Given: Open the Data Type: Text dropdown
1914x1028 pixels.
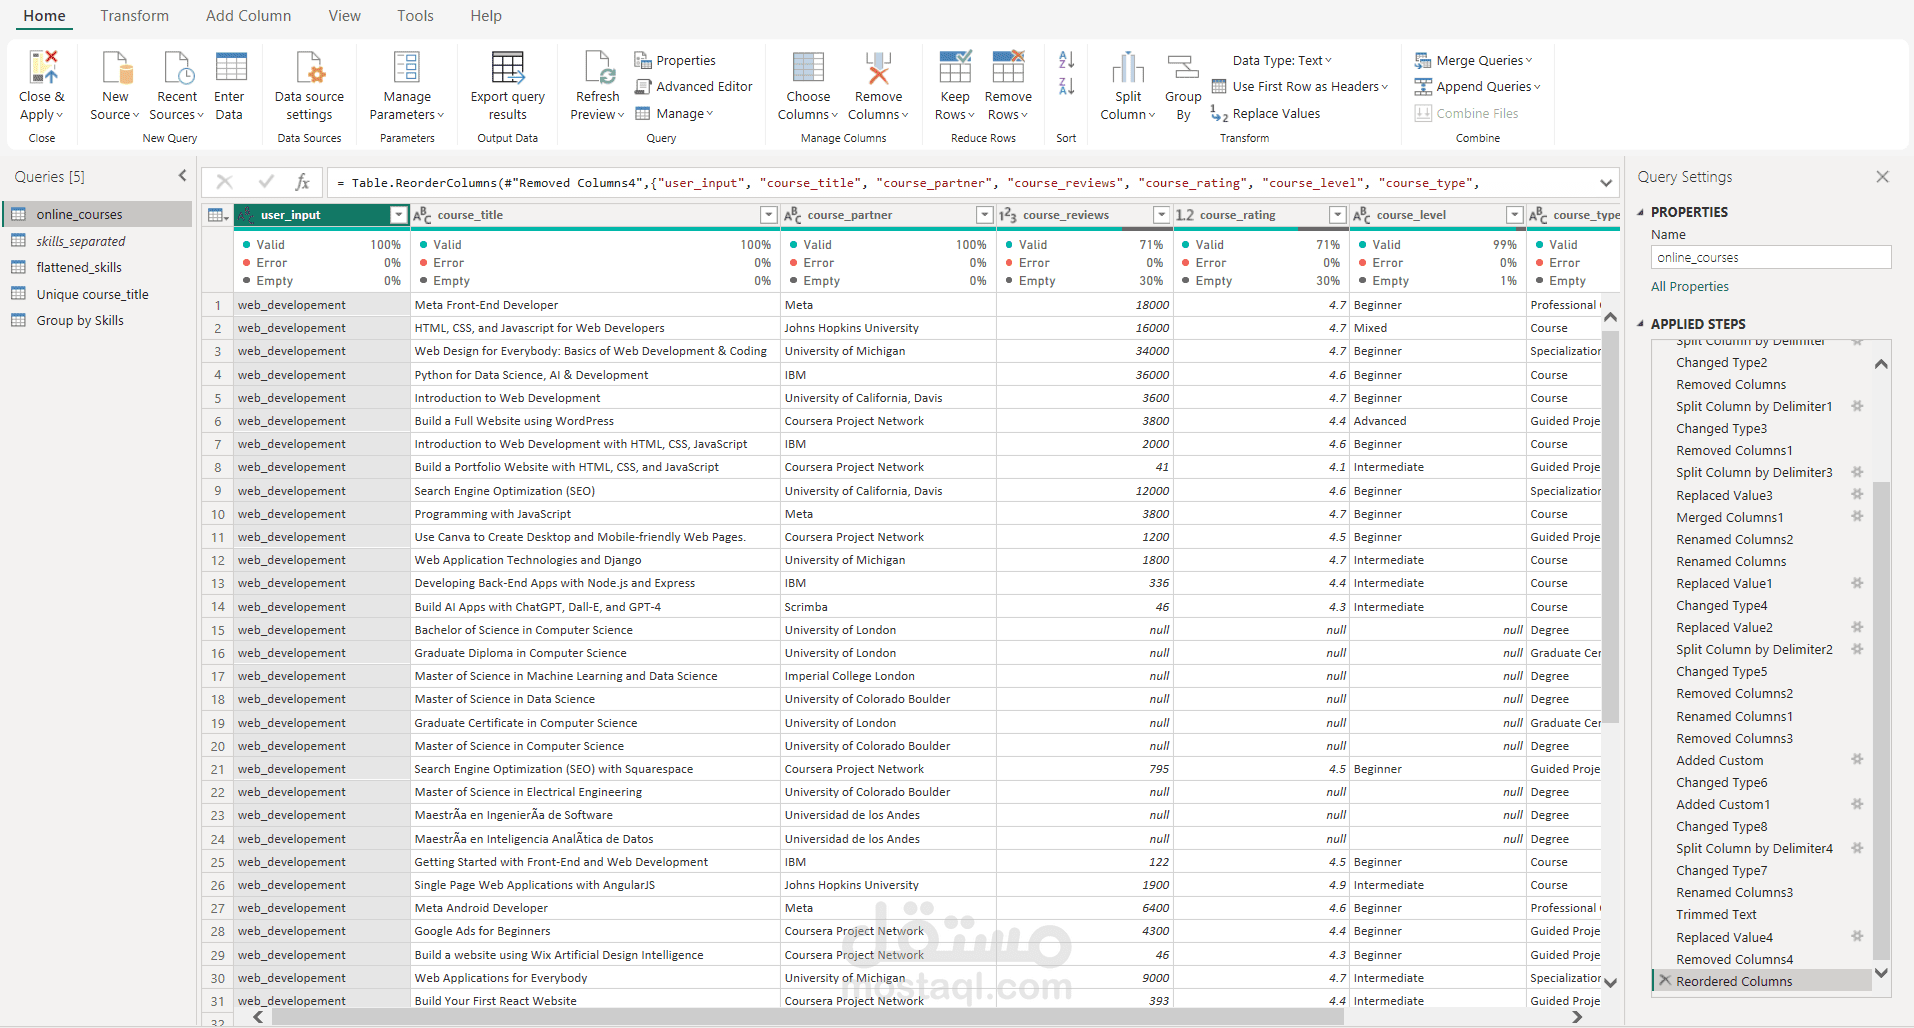Looking at the screenshot, I should coord(1282,60).
